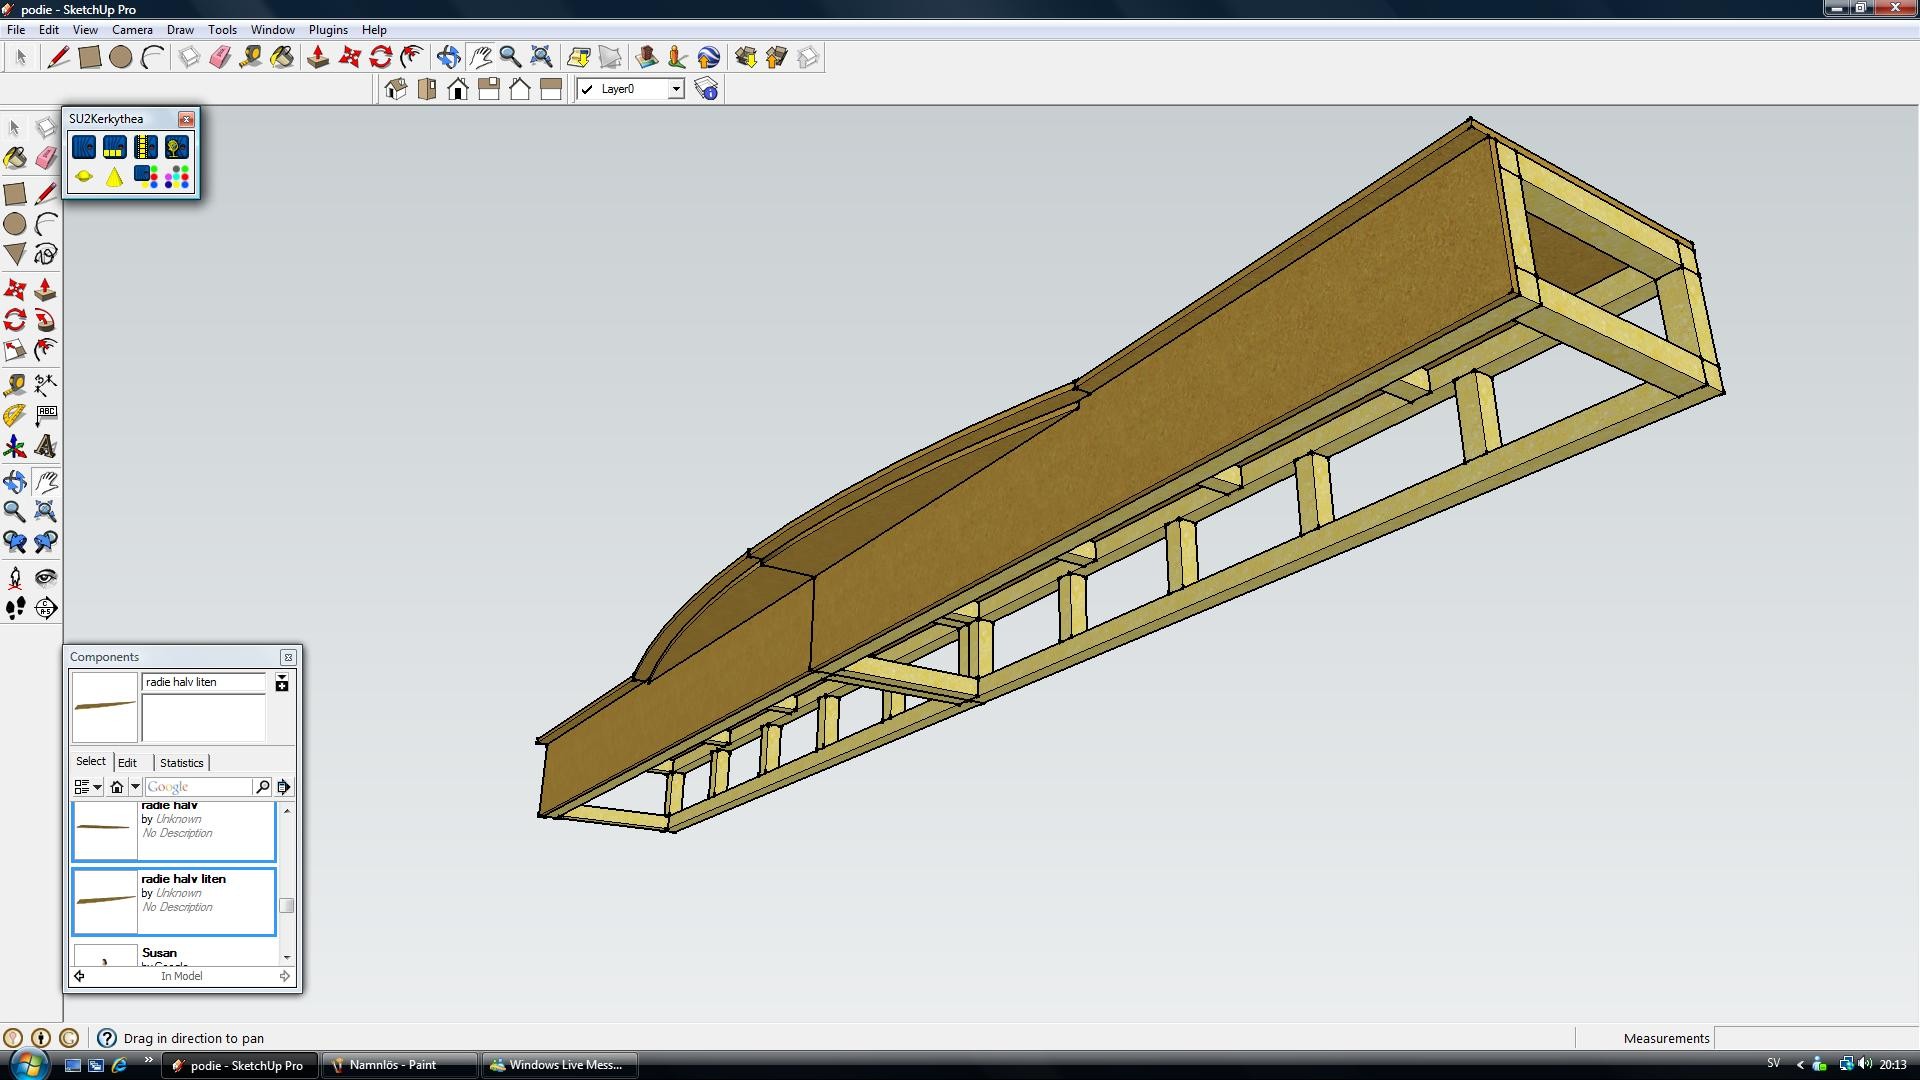Select the Freehand drawing tool
Image resolution: width=1920 pixels, height=1080 pixels.
(45, 254)
